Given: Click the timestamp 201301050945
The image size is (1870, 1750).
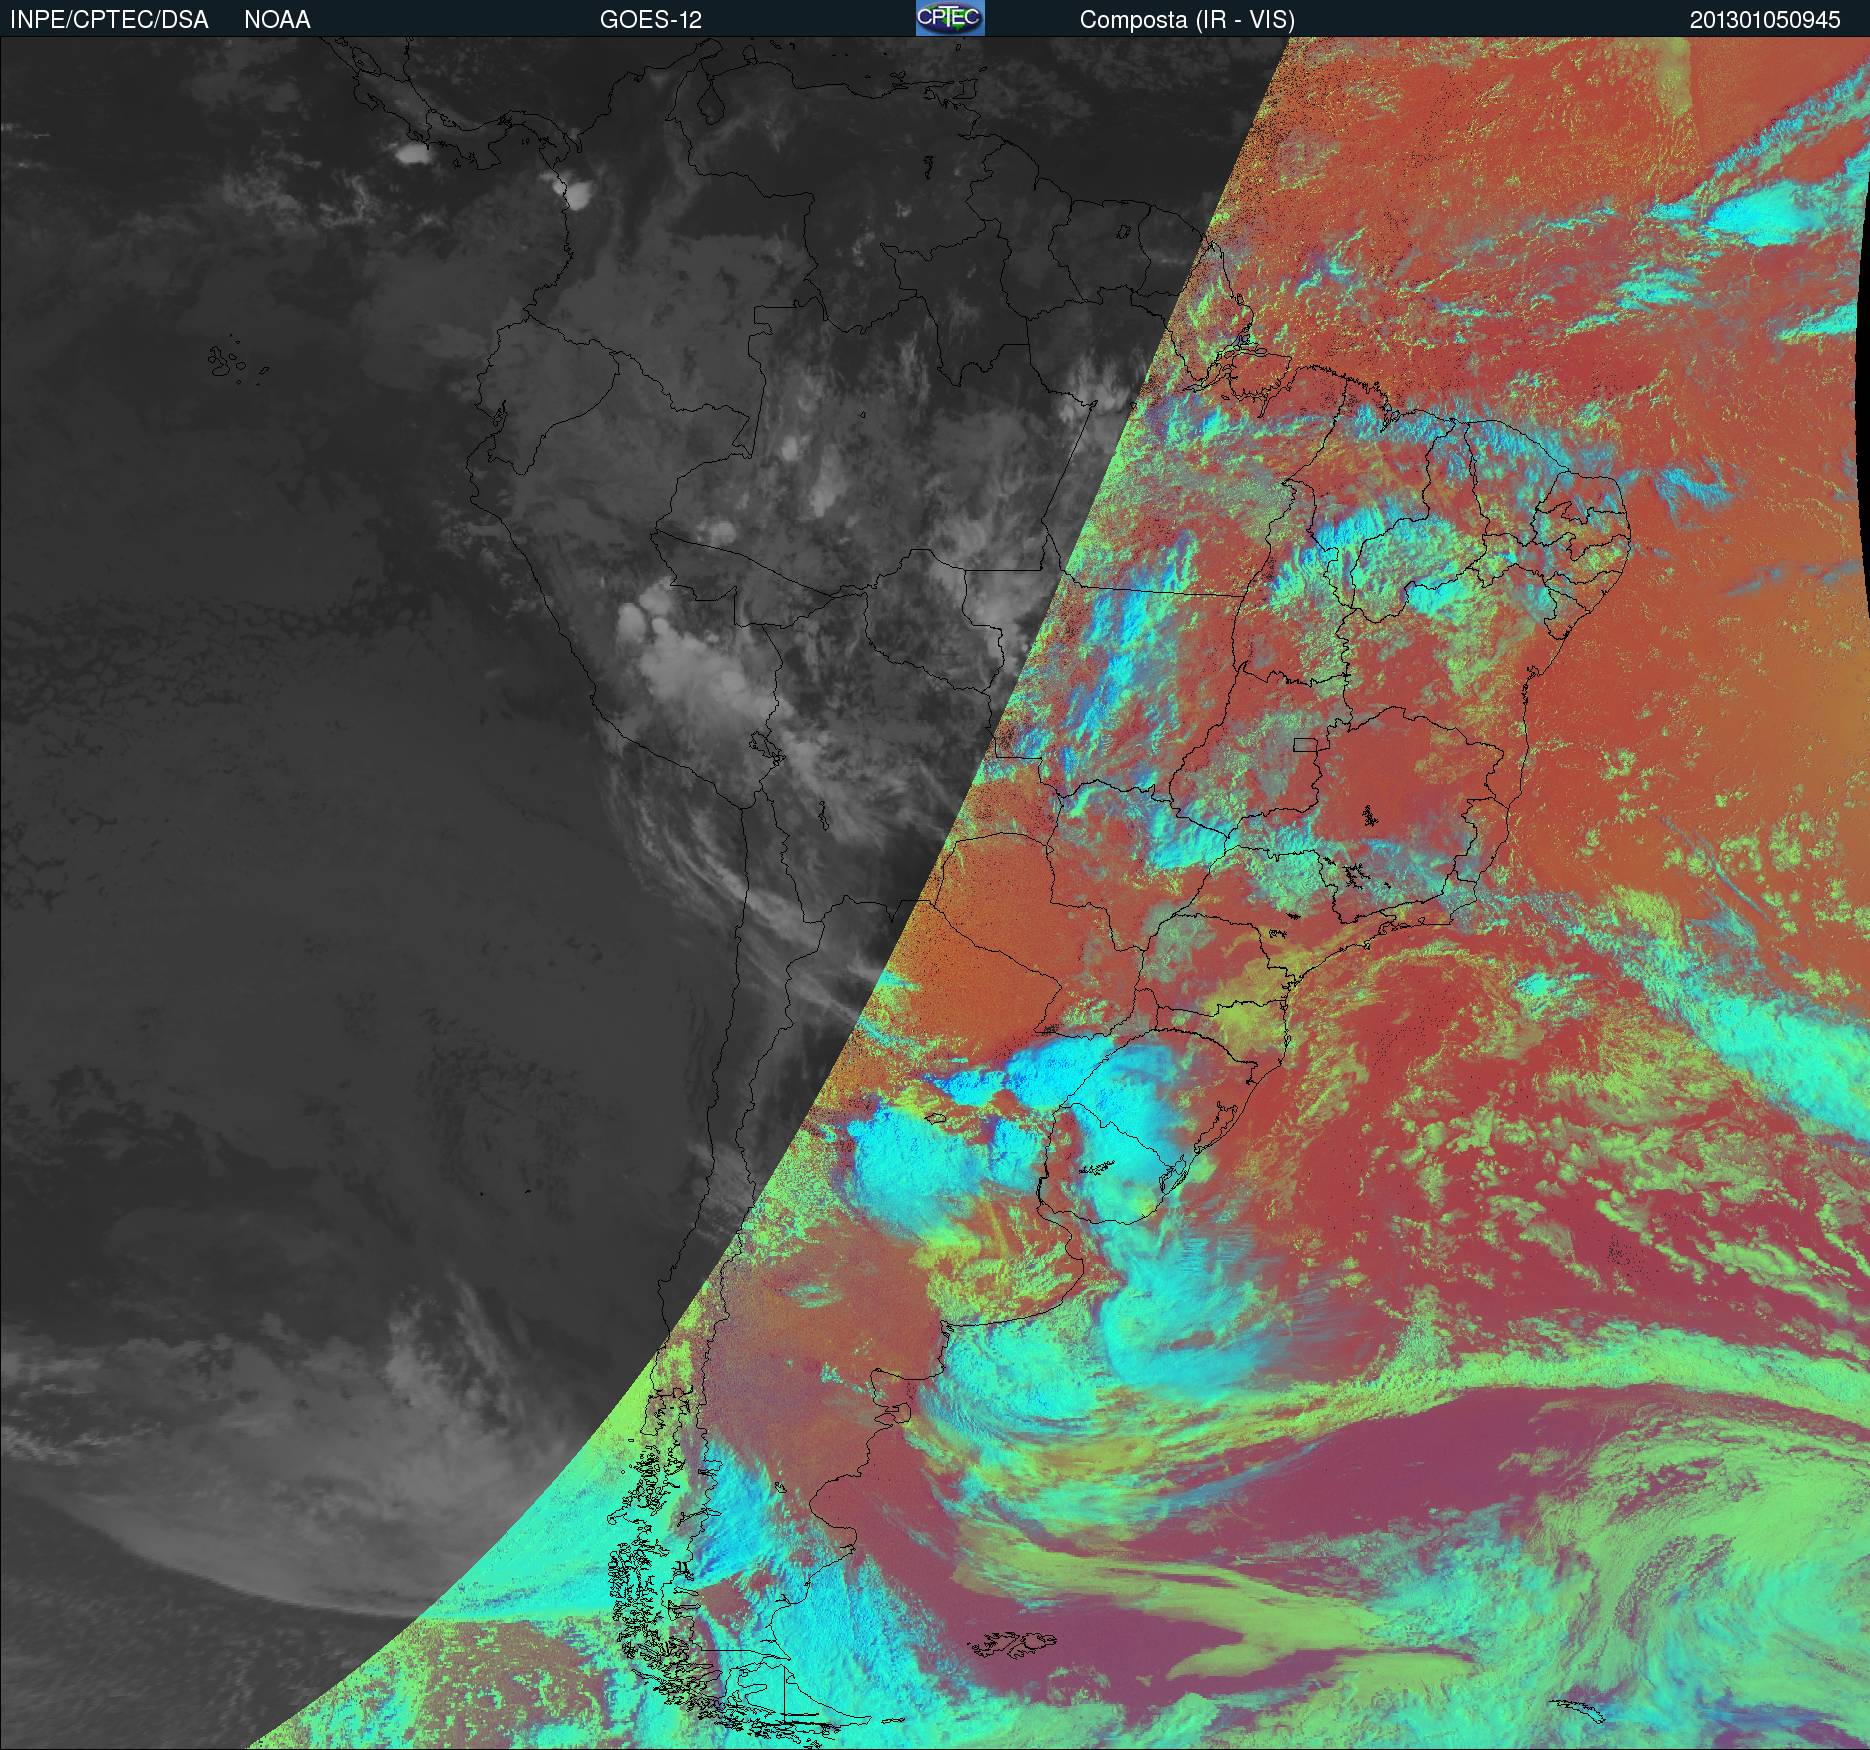Looking at the screenshot, I should [x=1765, y=20].
